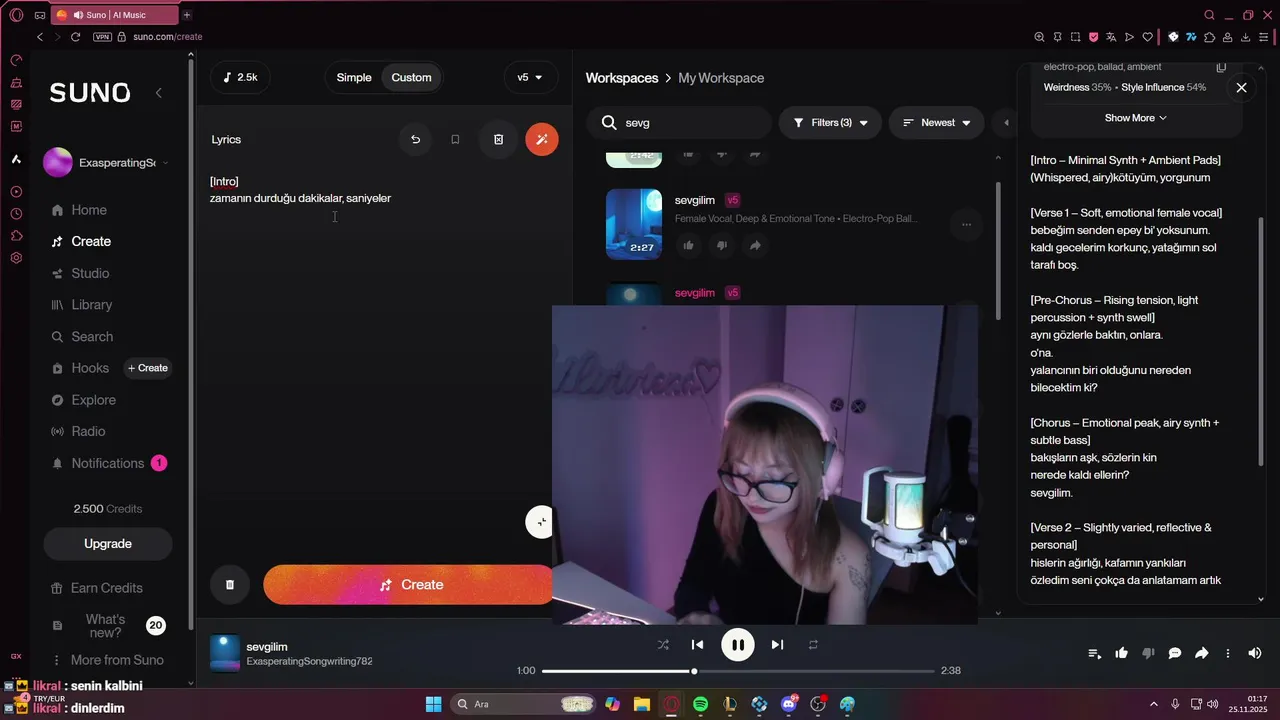Share the playing song from the player bar
The width and height of the screenshot is (1280, 720).
pos(1201,653)
